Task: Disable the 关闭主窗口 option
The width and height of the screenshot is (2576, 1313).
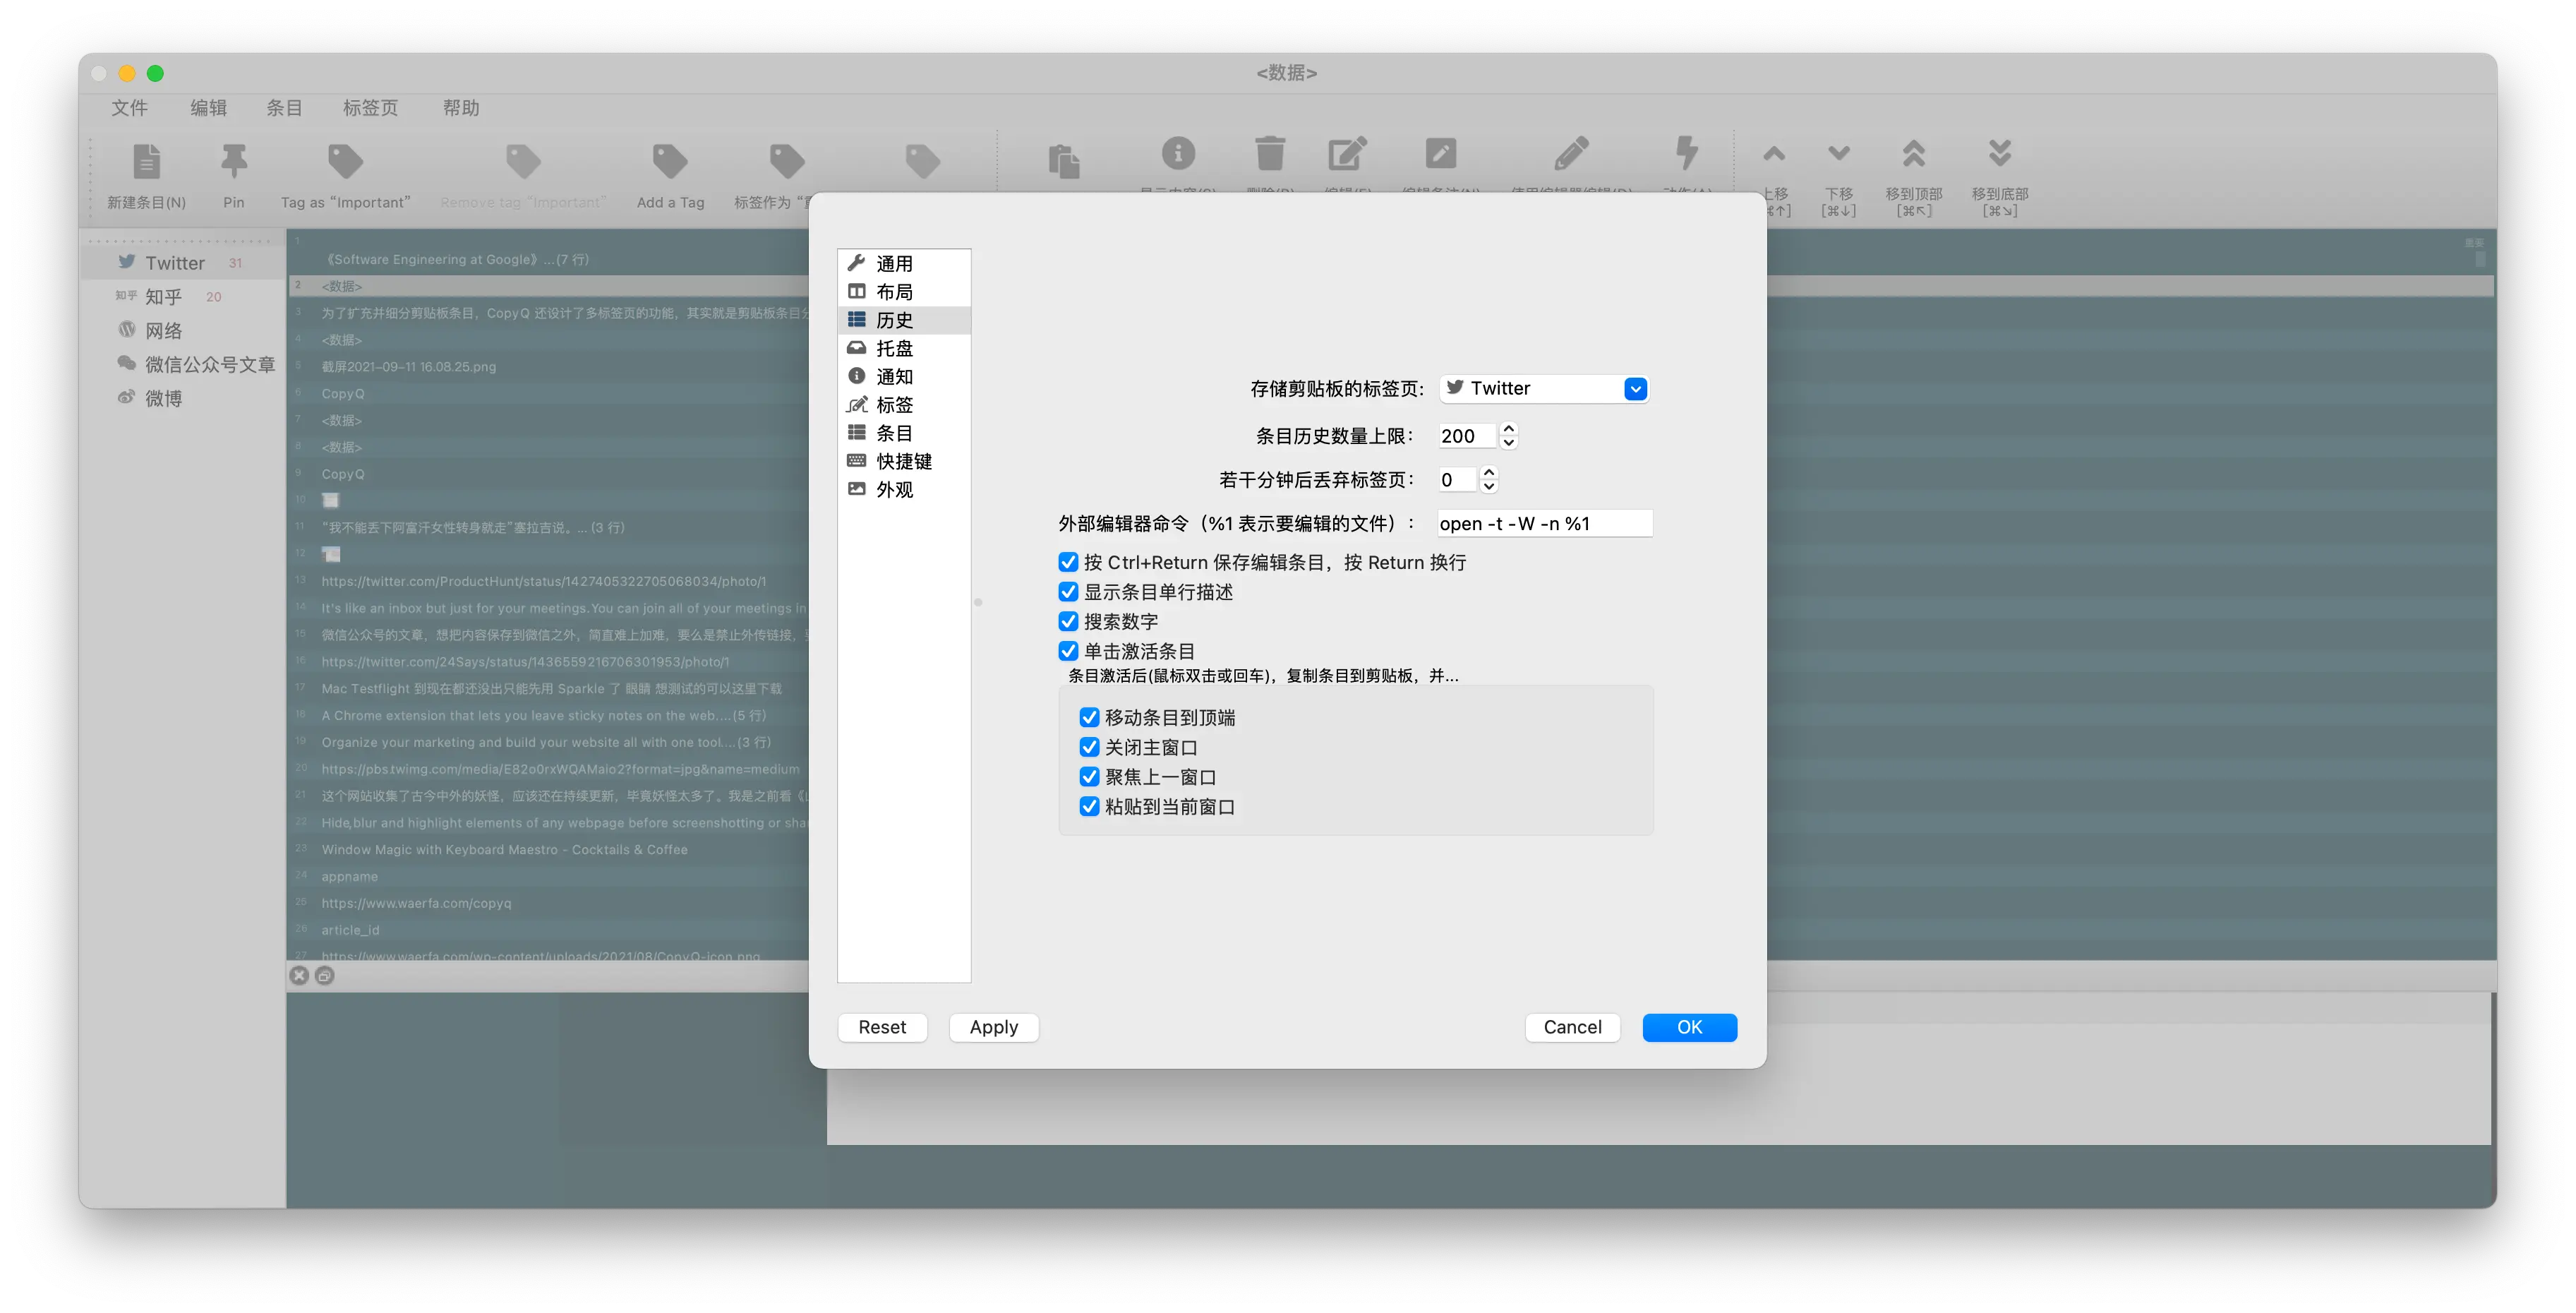Action: 1089,747
